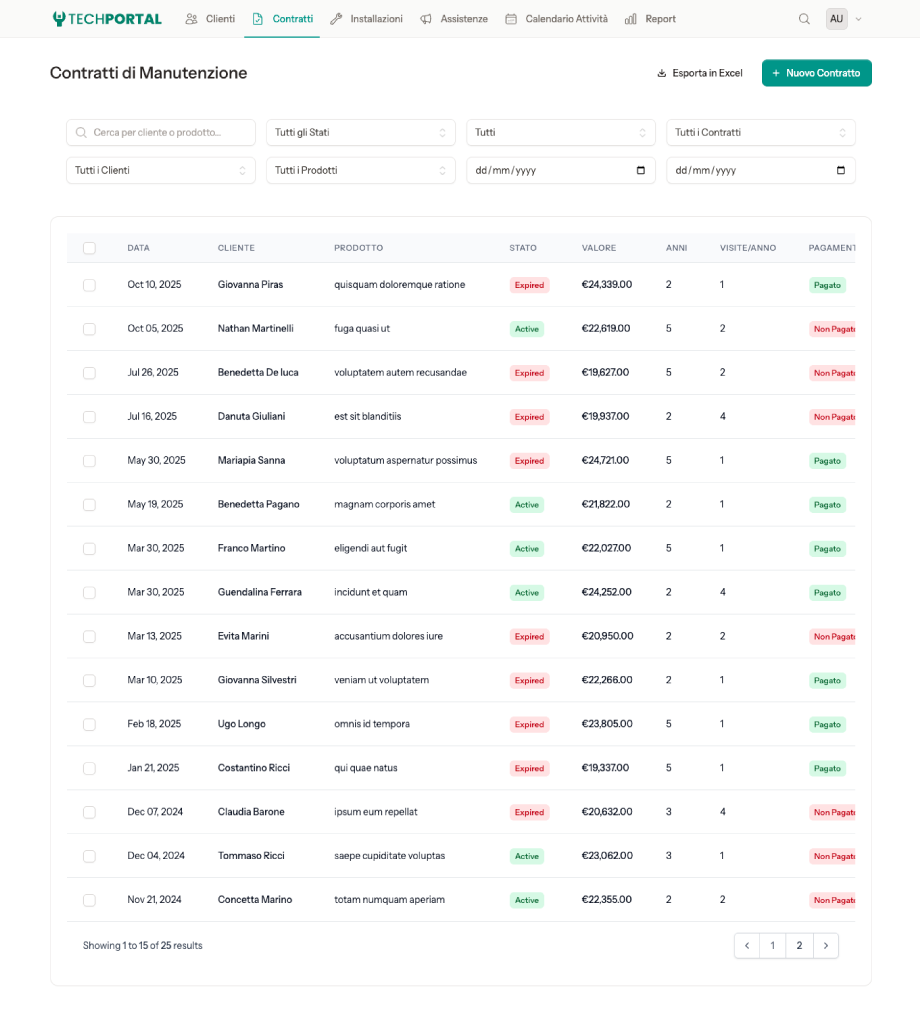The image size is (920, 1024).
Task: Expand the Tutti gli Stati dropdown
Action: [360, 132]
